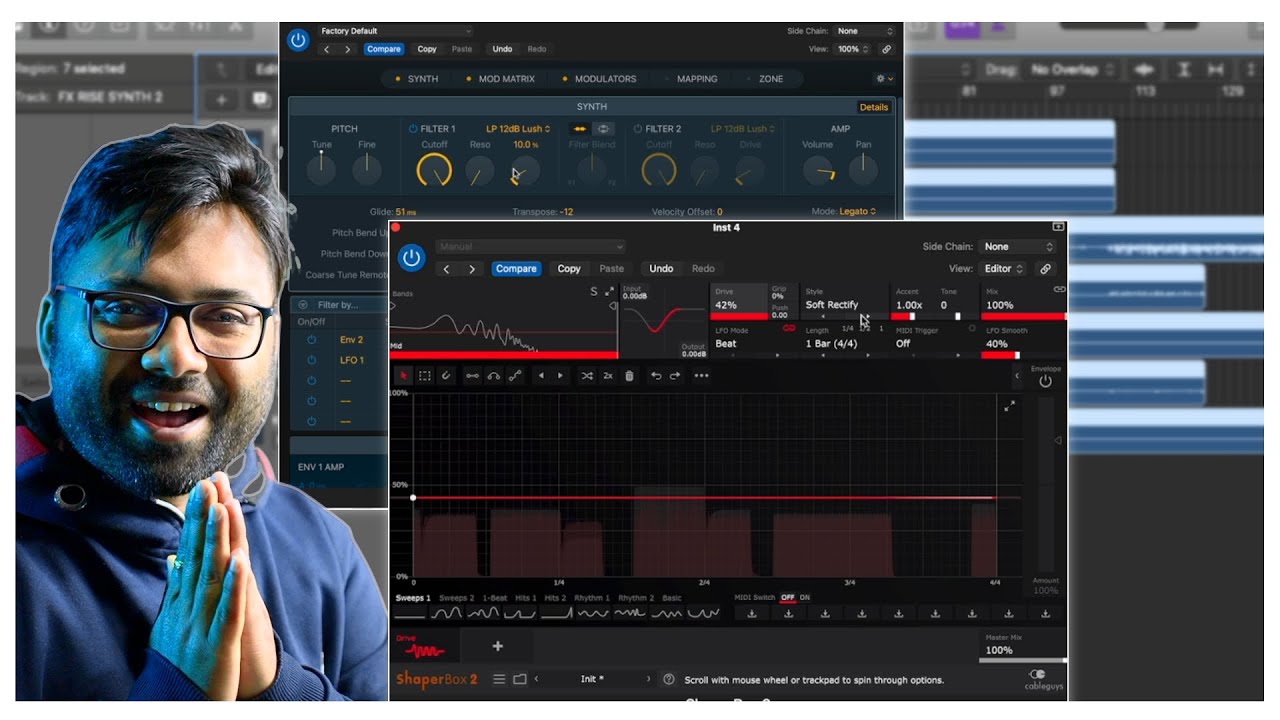
Task: Open the ShaperBox hamburger menu
Action: tap(499, 679)
